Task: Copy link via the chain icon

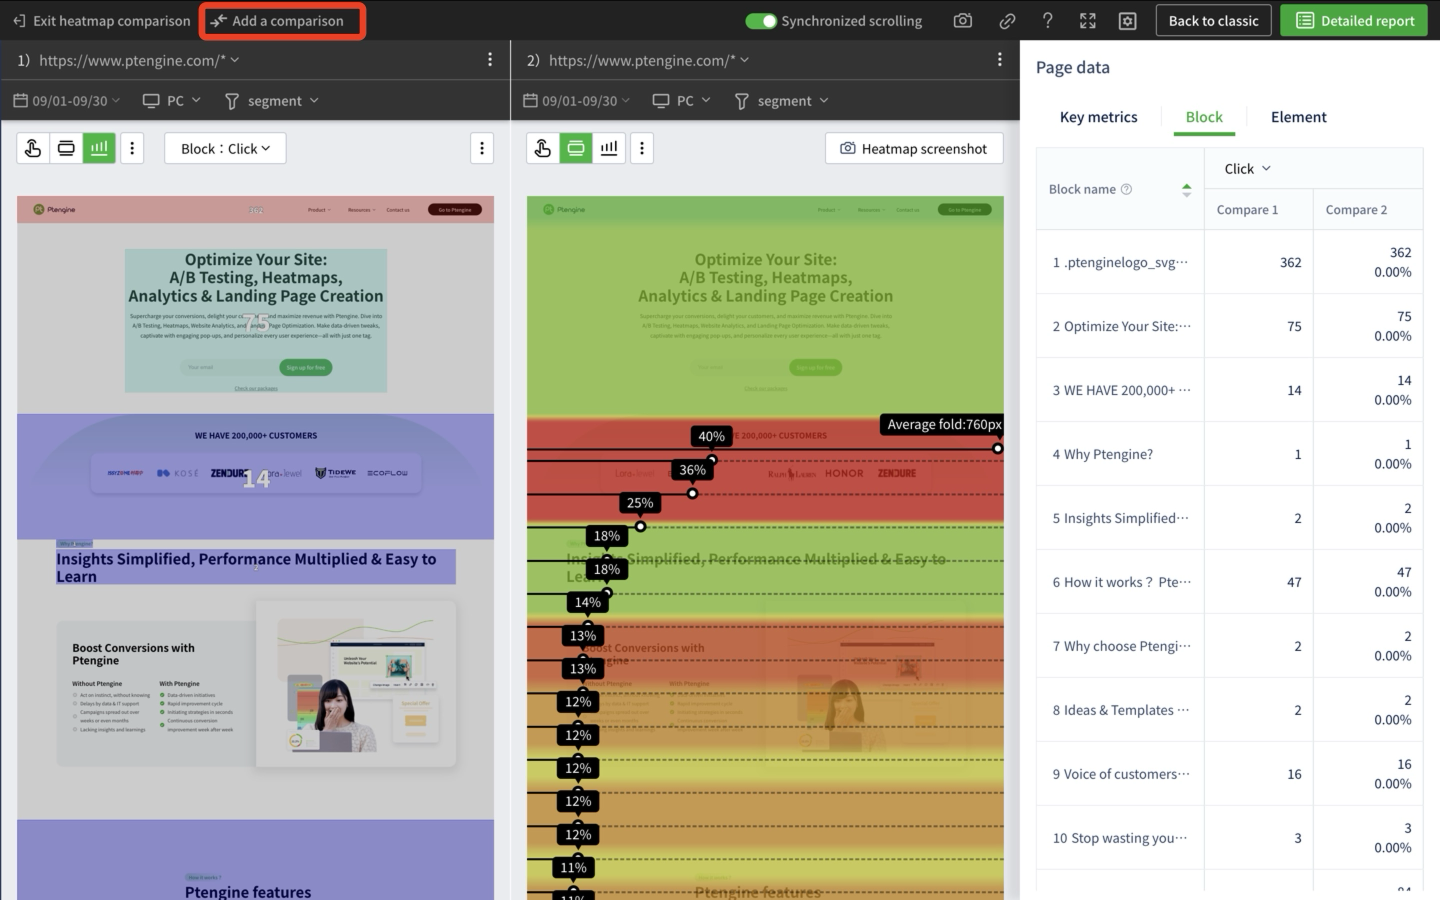Action: 1007,21
